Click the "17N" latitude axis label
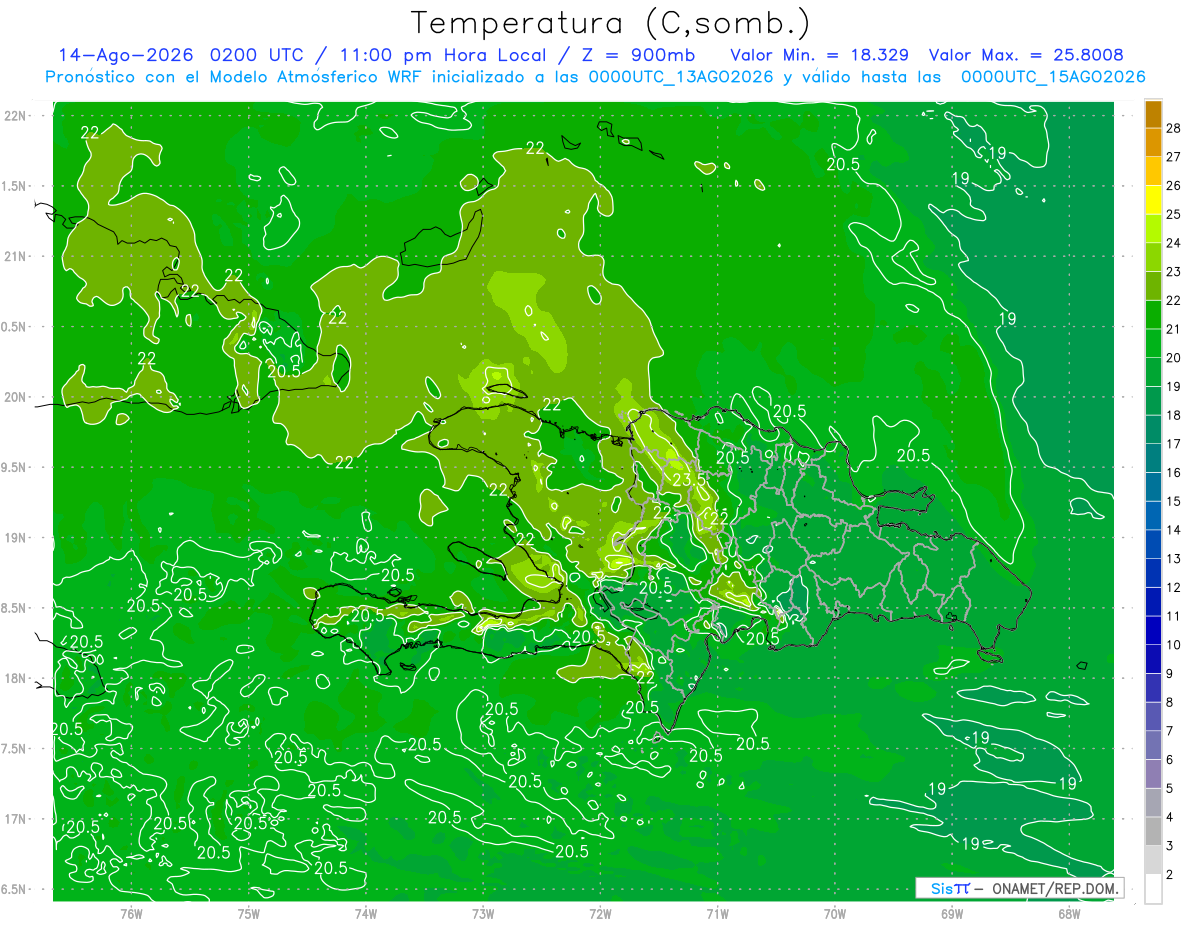Image resolution: width=1200 pixels, height=927 pixels. [x=15, y=820]
